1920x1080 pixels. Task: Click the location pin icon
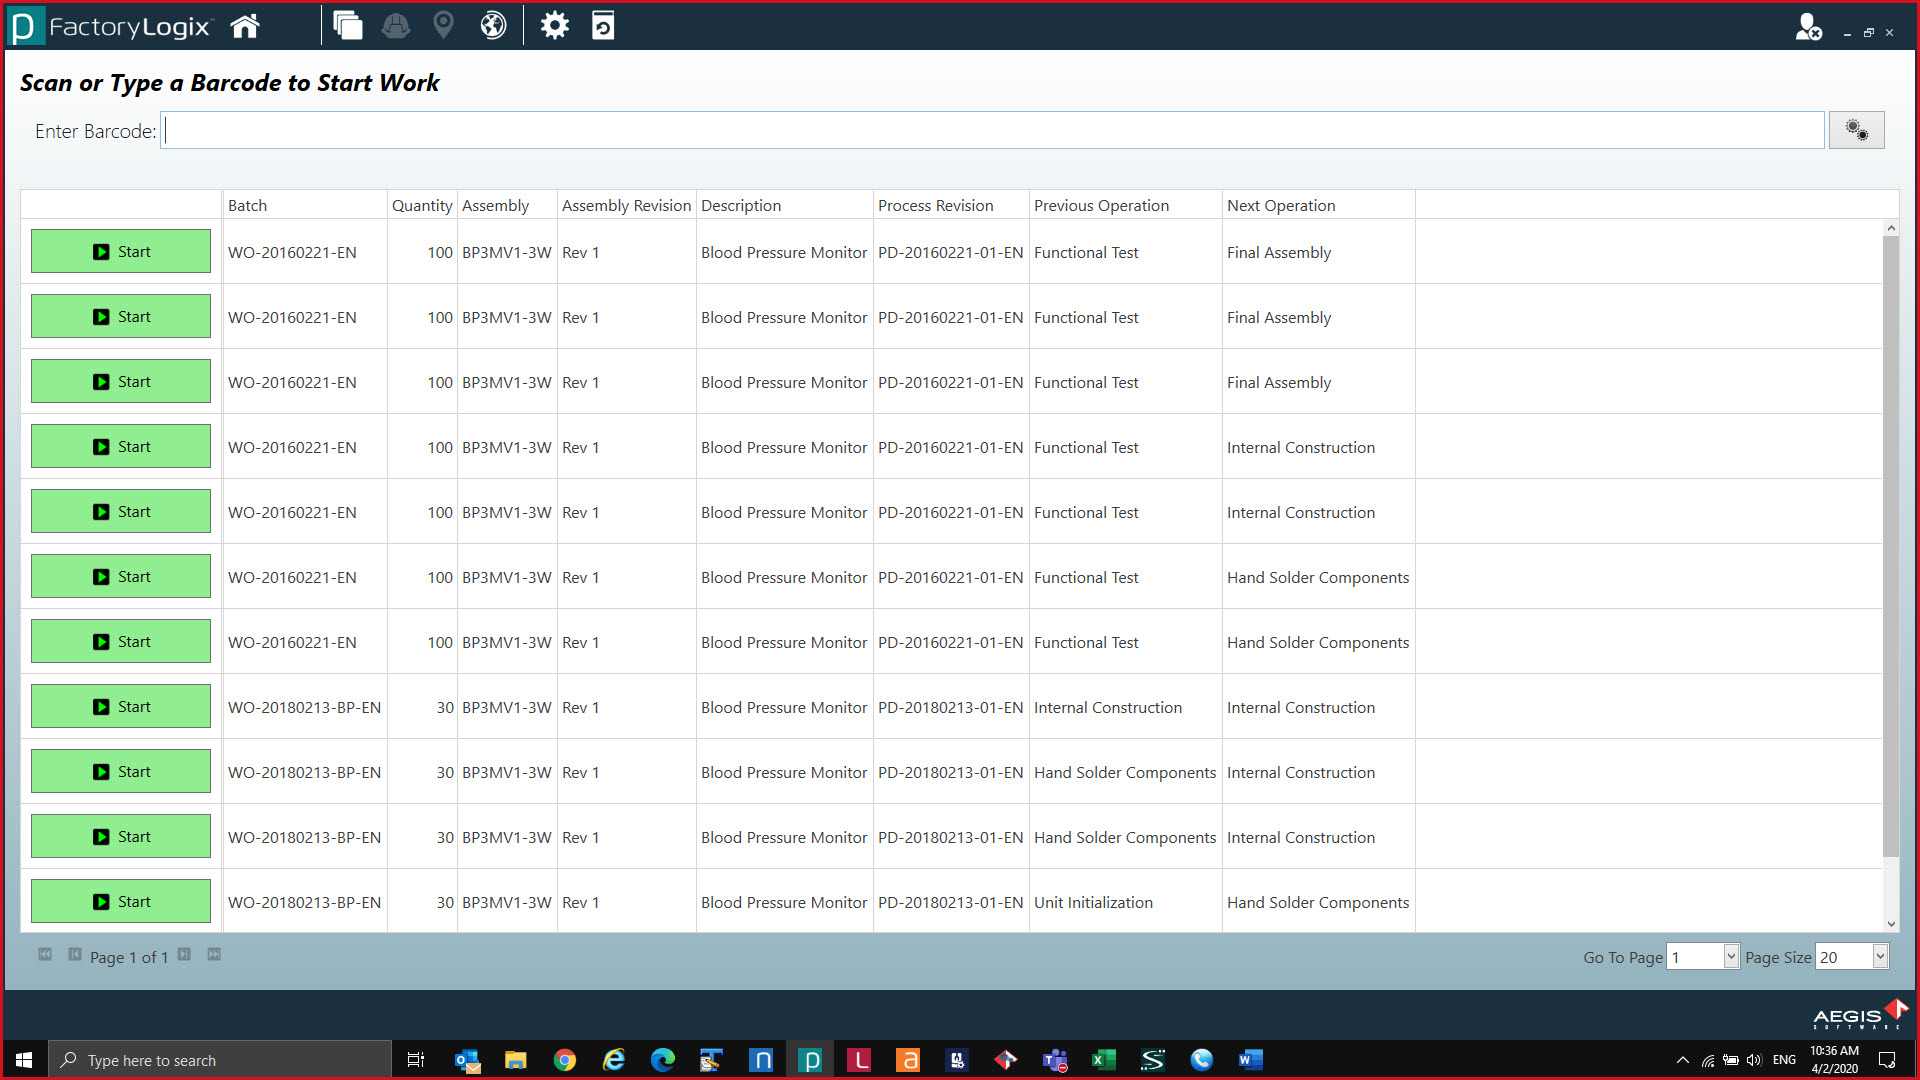(x=443, y=26)
